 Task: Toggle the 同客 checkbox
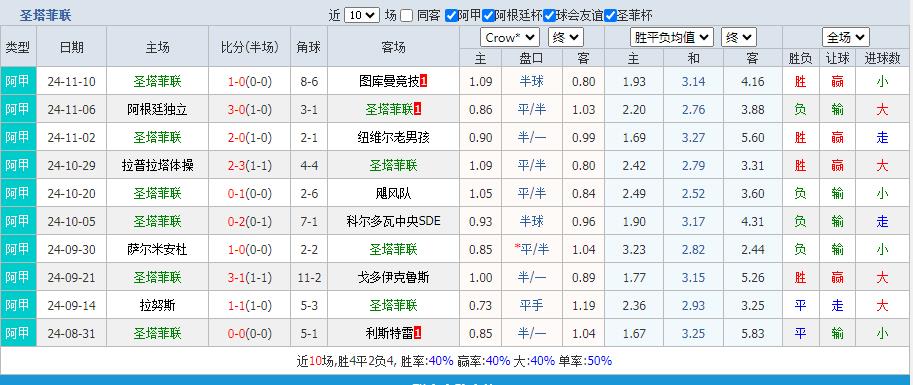(x=407, y=16)
